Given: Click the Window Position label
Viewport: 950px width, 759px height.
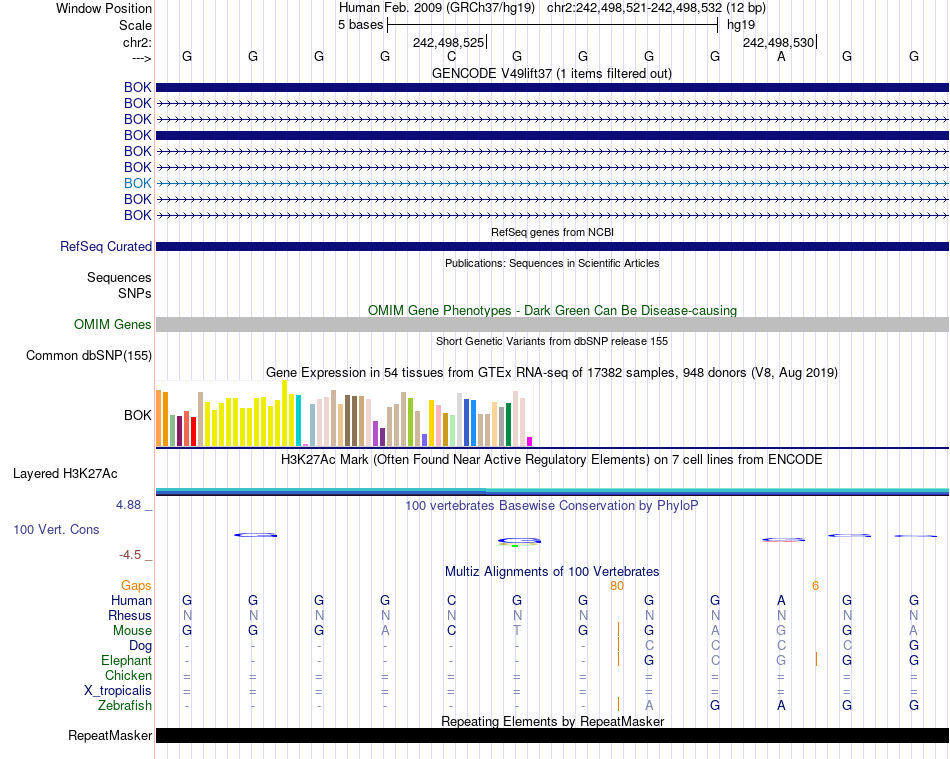Looking at the screenshot, I should point(104,8).
